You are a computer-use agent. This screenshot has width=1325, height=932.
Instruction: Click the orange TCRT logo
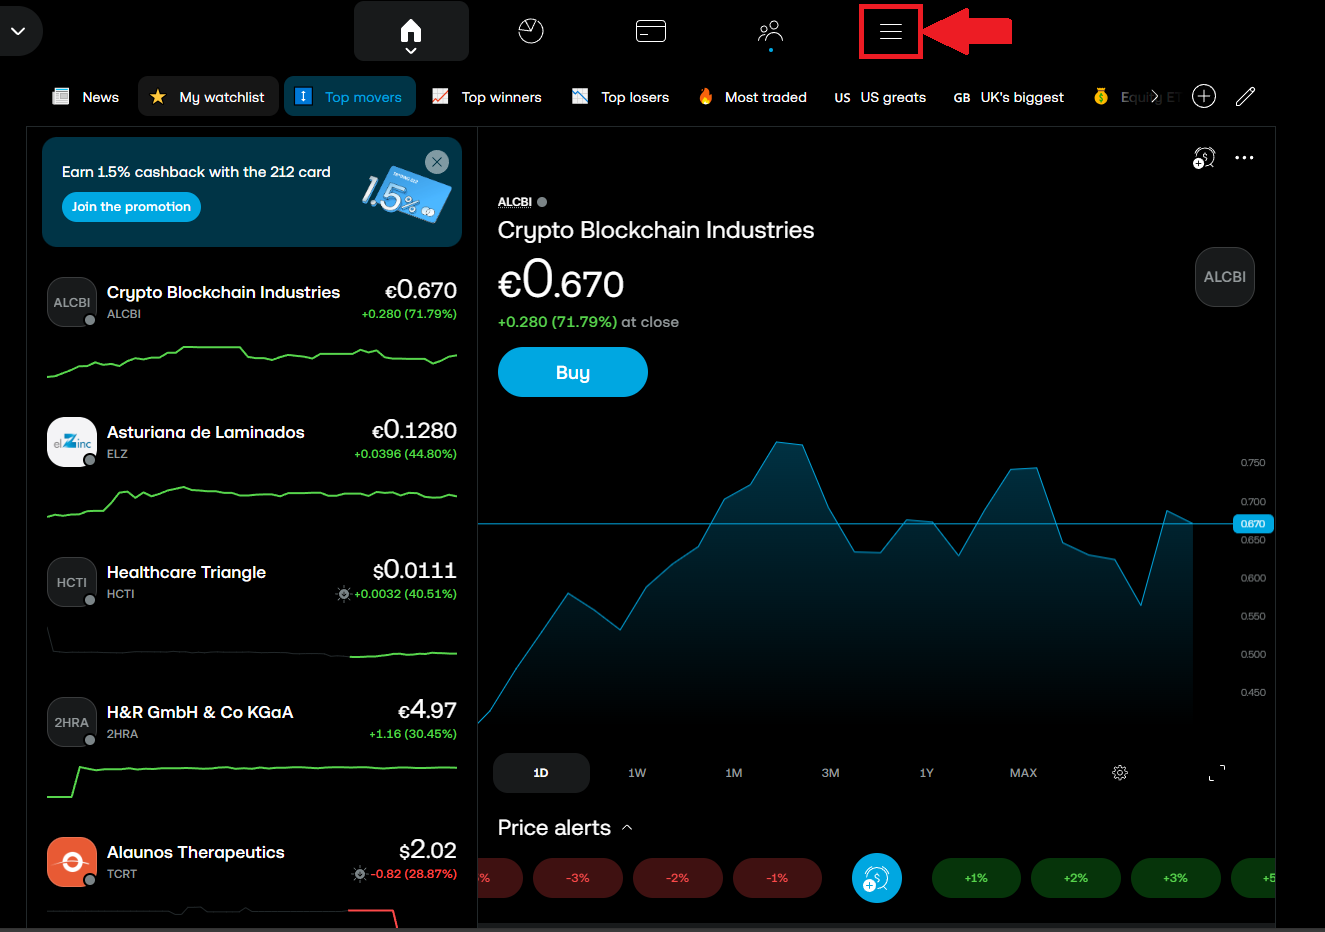[x=72, y=862]
